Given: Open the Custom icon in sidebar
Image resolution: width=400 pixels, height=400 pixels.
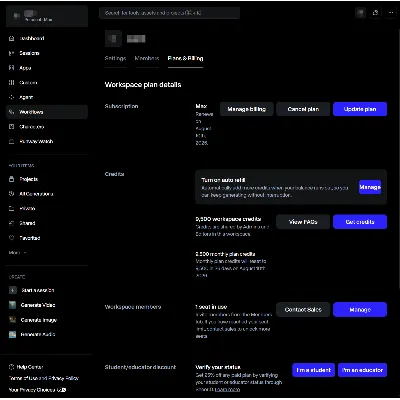Looking at the screenshot, I should (x=12, y=82).
